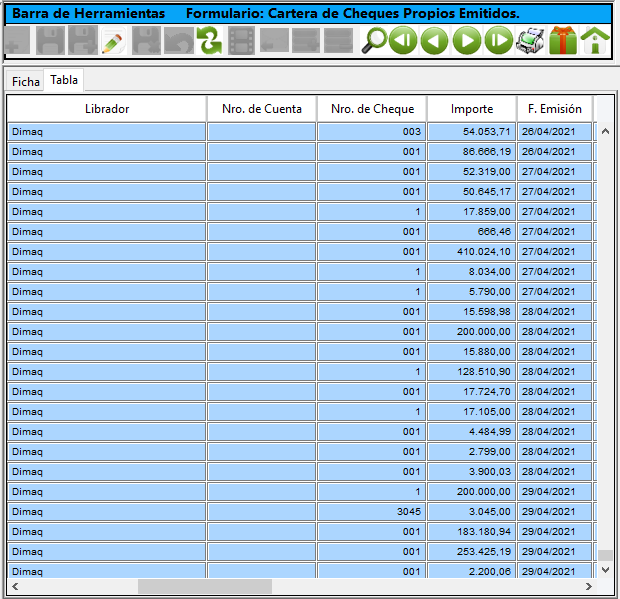
Task: Go to previous record with green left arrow
Action: coord(435,40)
